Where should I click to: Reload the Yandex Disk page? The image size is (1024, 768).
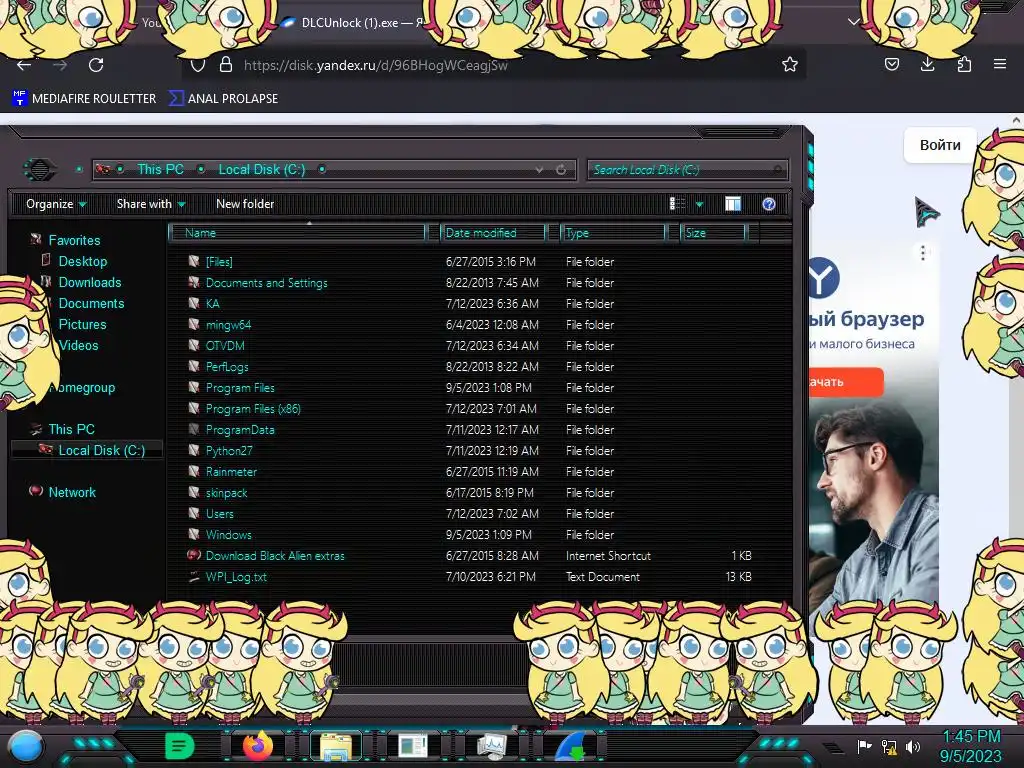(96, 65)
